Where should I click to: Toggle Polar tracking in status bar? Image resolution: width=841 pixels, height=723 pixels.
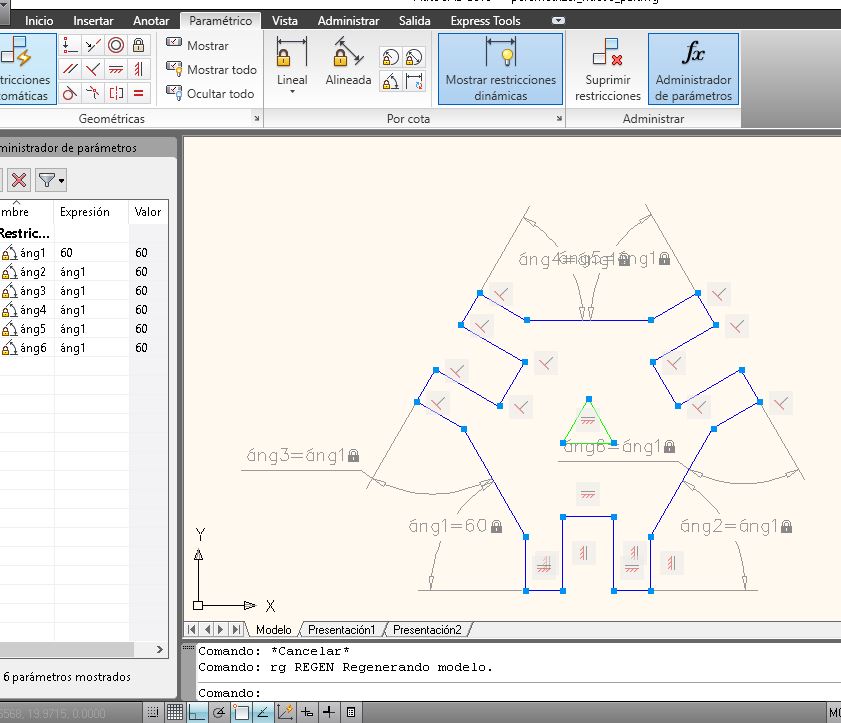pyautogui.click(x=219, y=712)
